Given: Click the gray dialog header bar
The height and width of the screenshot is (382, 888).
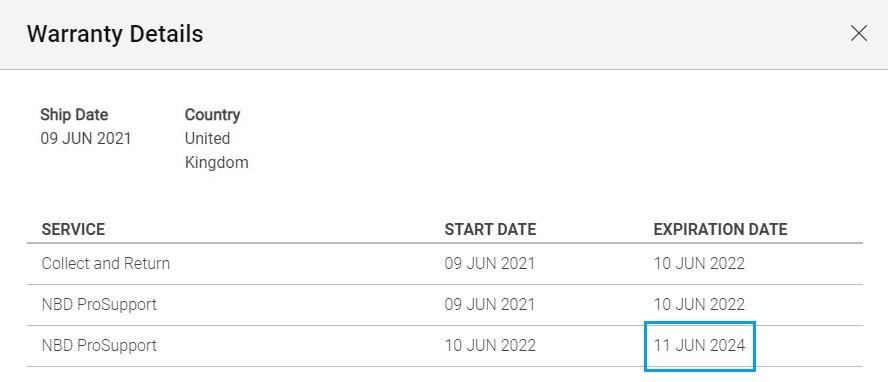Looking at the screenshot, I should click(444, 35).
